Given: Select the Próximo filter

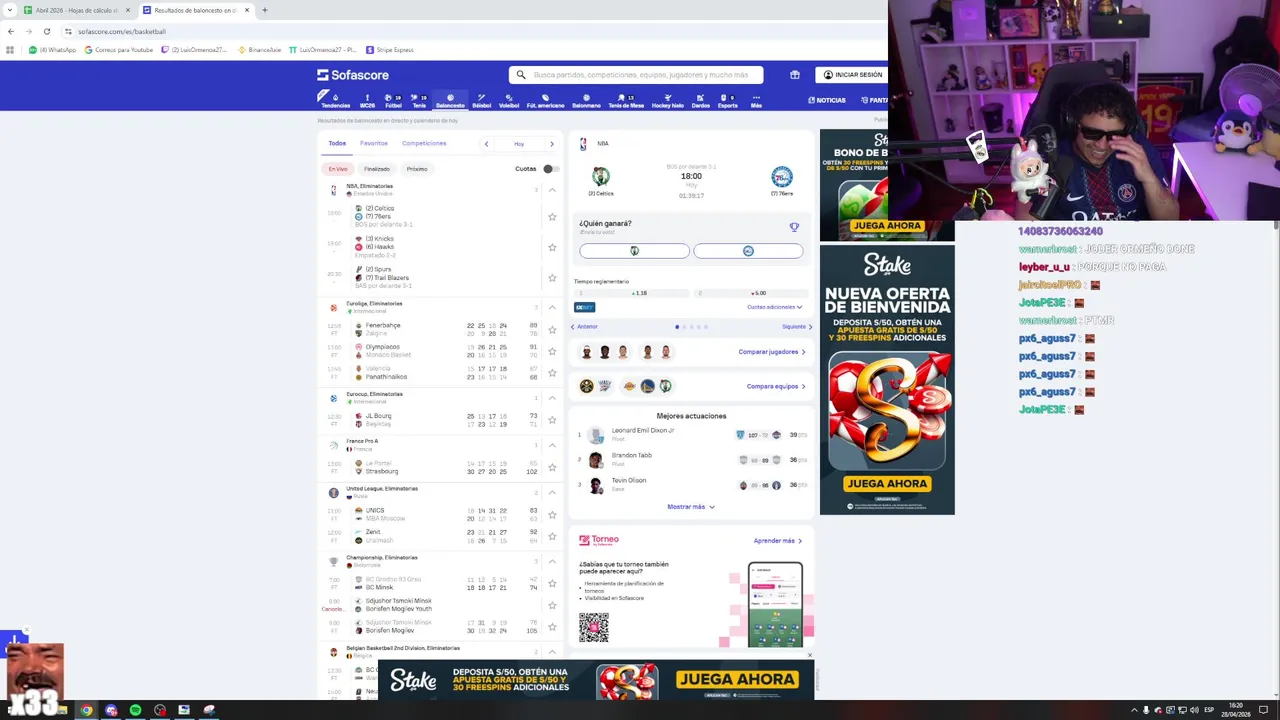Looking at the screenshot, I should pyautogui.click(x=417, y=169).
